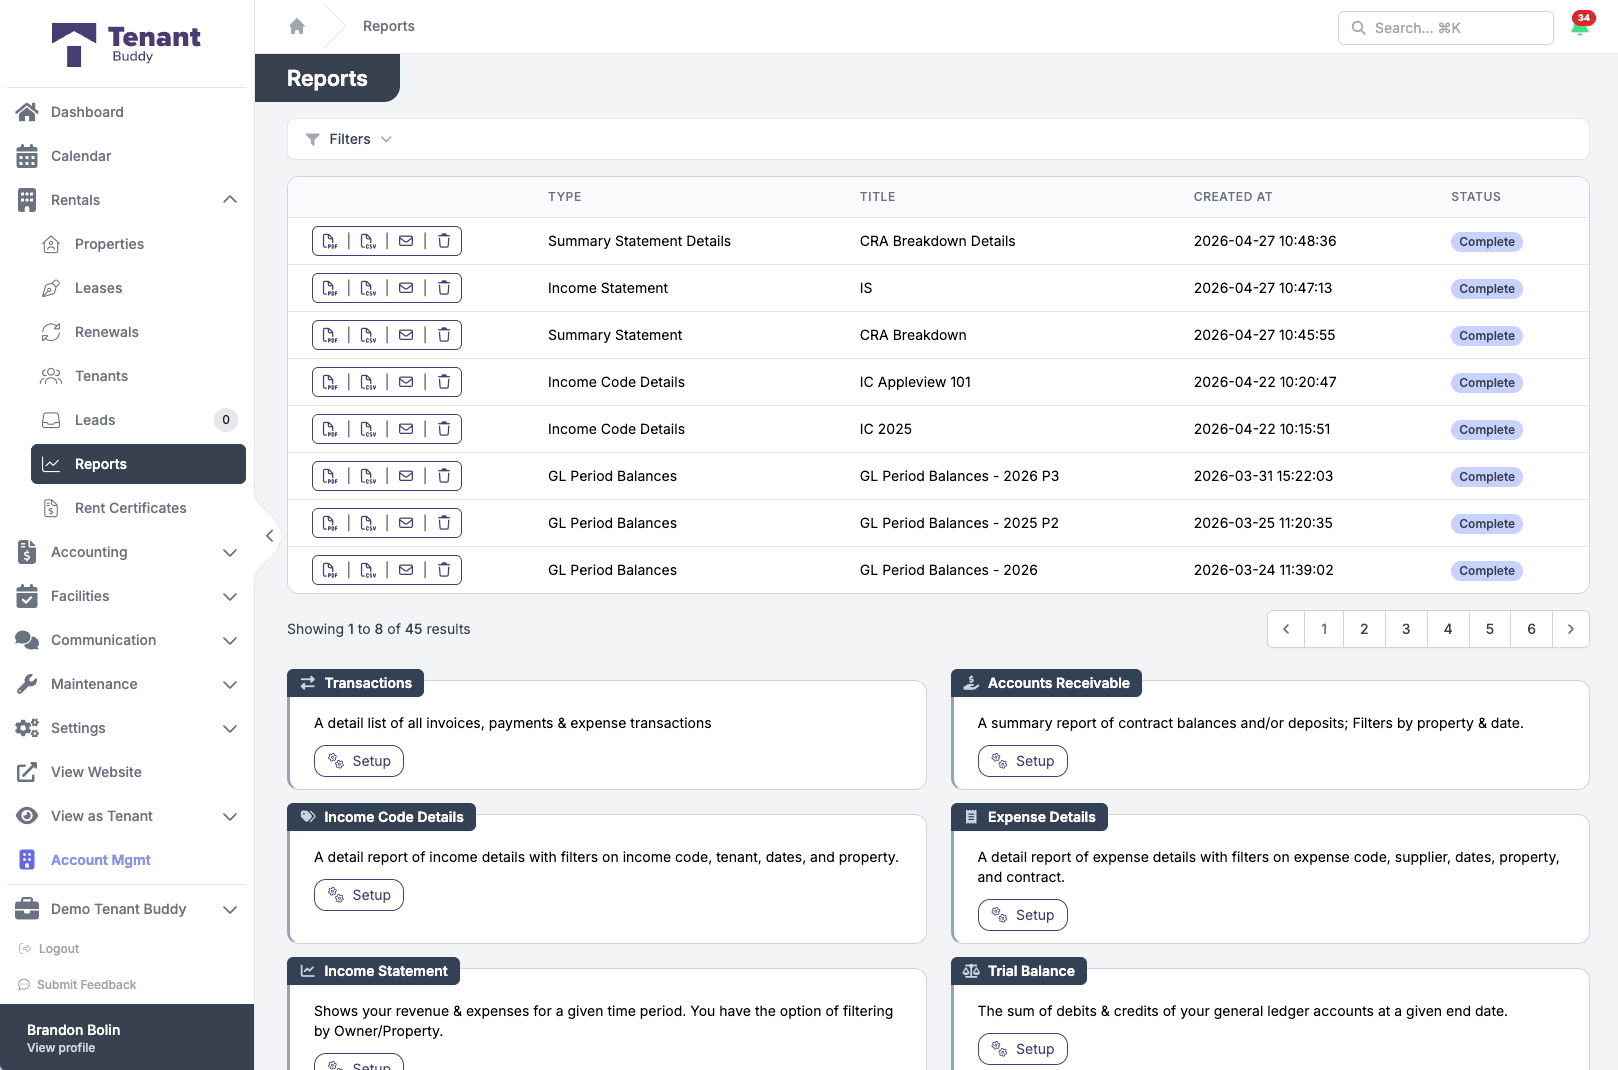
Task: Click Submit Feedback link
Action: pyautogui.click(x=77, y=985)
